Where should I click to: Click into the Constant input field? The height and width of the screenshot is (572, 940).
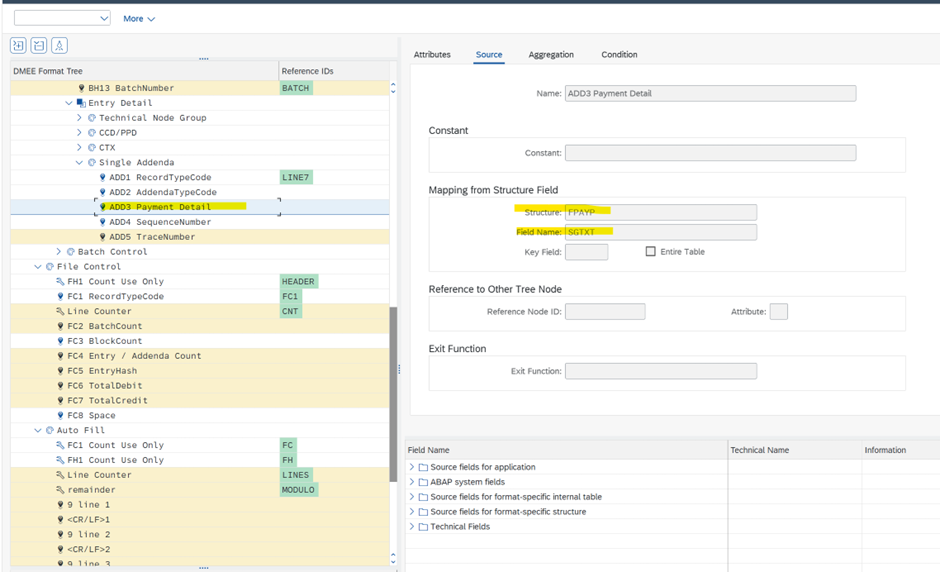[x=710, y=153]
